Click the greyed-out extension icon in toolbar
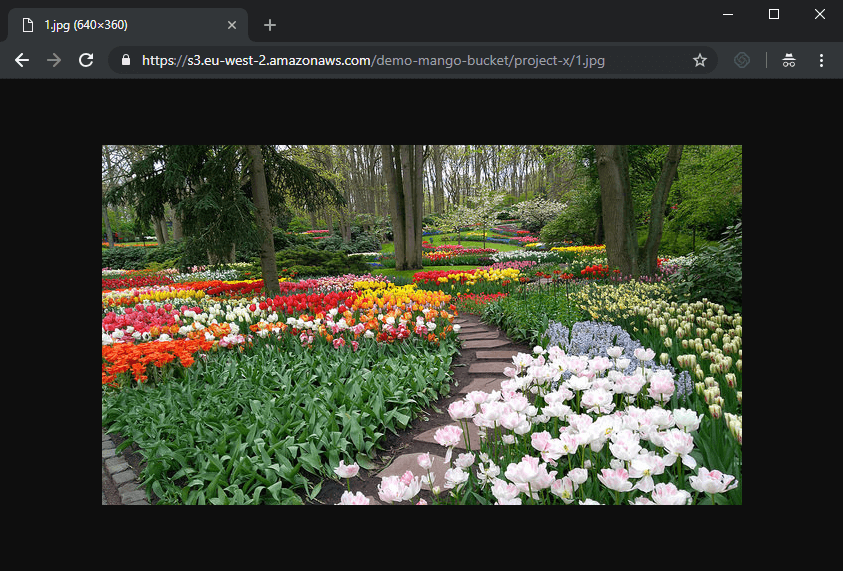This screenshot has width=843, height=571. click(x=741, y=60)
